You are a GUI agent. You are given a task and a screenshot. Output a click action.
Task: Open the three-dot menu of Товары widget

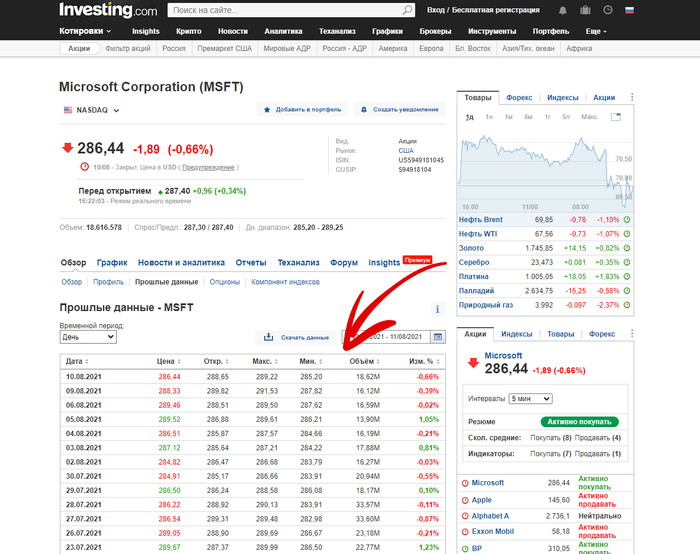632,97
